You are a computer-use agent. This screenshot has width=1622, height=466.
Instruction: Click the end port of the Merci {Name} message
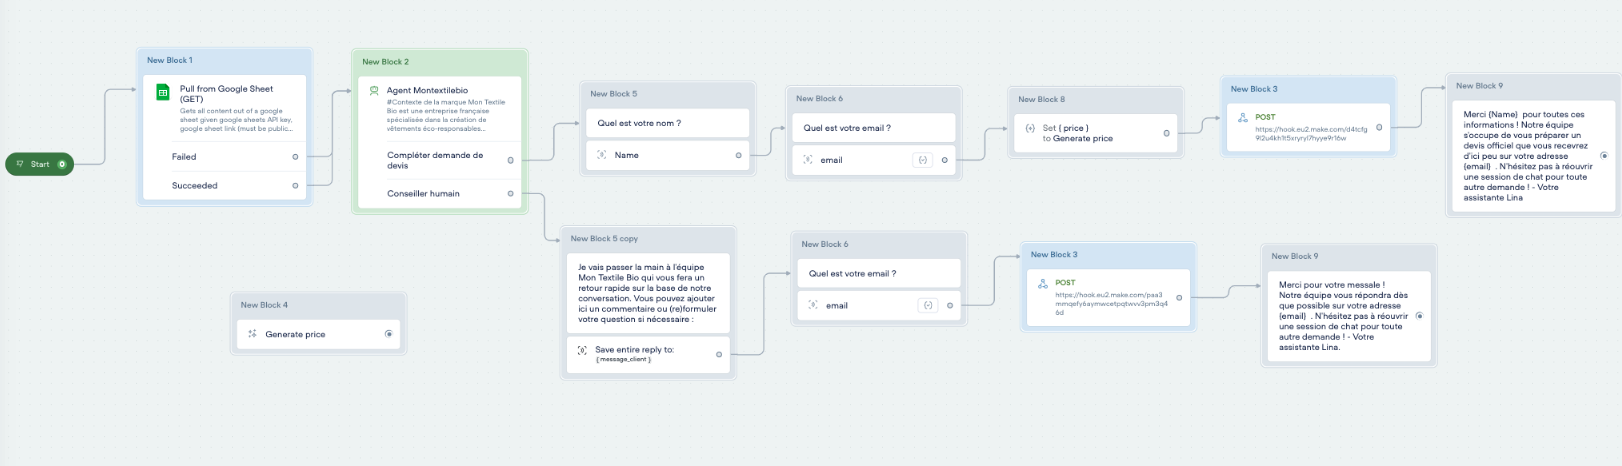coord(1604,156)
